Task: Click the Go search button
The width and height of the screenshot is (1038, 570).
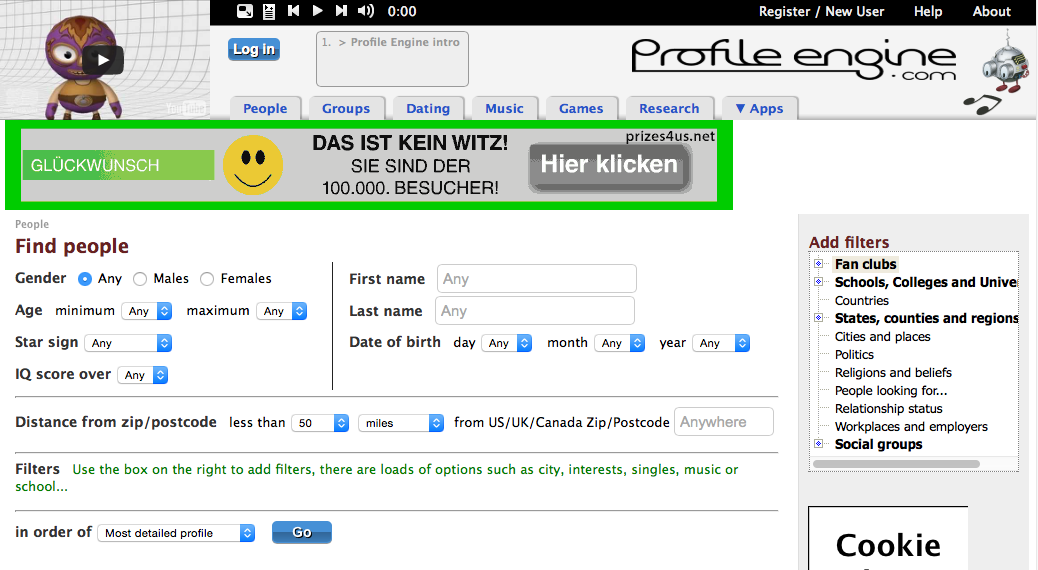Action: [x=302, y=532]
